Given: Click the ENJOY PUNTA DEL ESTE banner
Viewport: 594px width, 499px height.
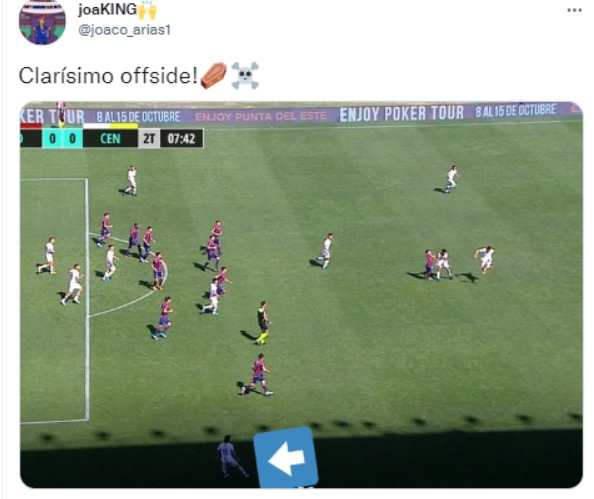Looking at the screenshot, I should (261, 116).
